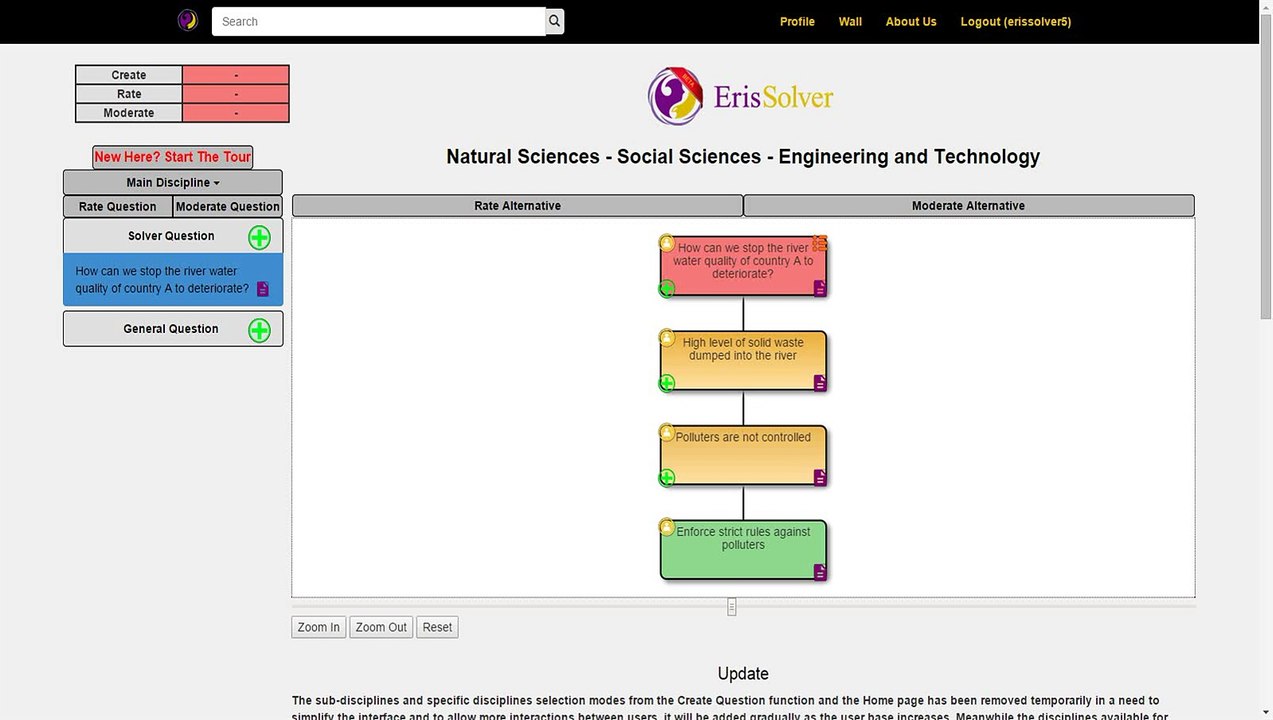The image size is (1273, 720).
Task: Click the diagram panel resize handle
Action: (x=732, y=607)
